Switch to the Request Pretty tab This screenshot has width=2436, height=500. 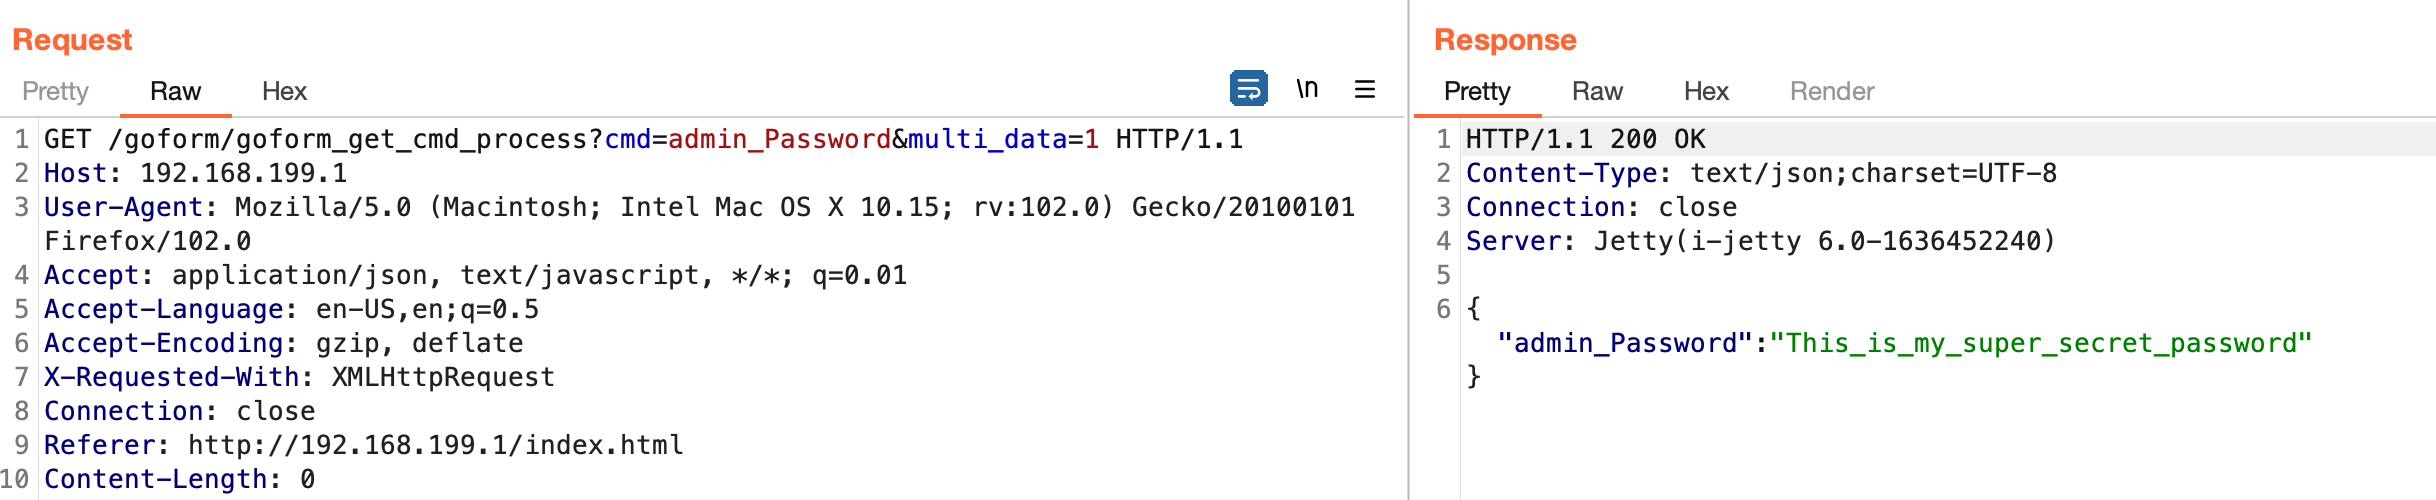55,91
